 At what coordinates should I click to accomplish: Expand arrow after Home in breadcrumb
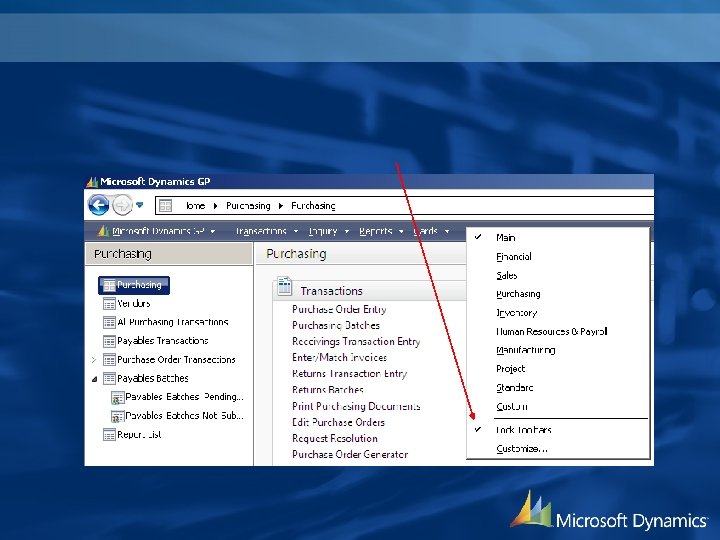(x=215, y=206)
